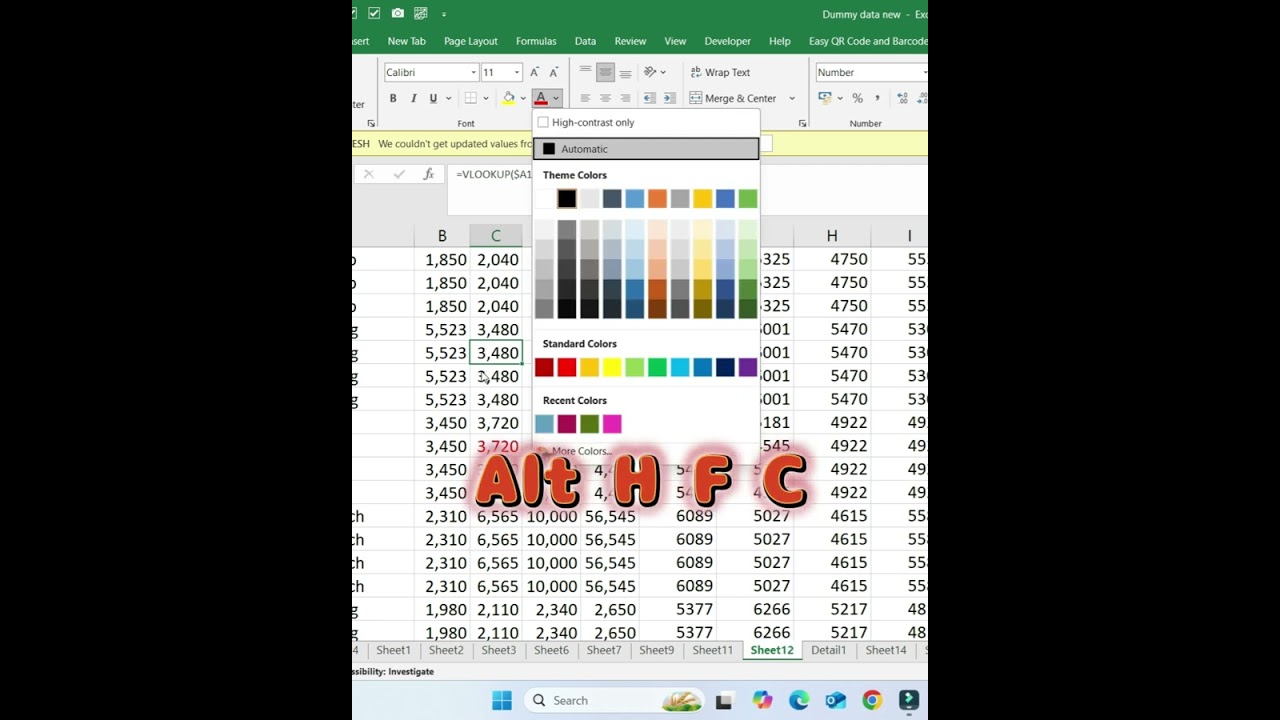Expand the Borders options arrow

pos(485,98)
